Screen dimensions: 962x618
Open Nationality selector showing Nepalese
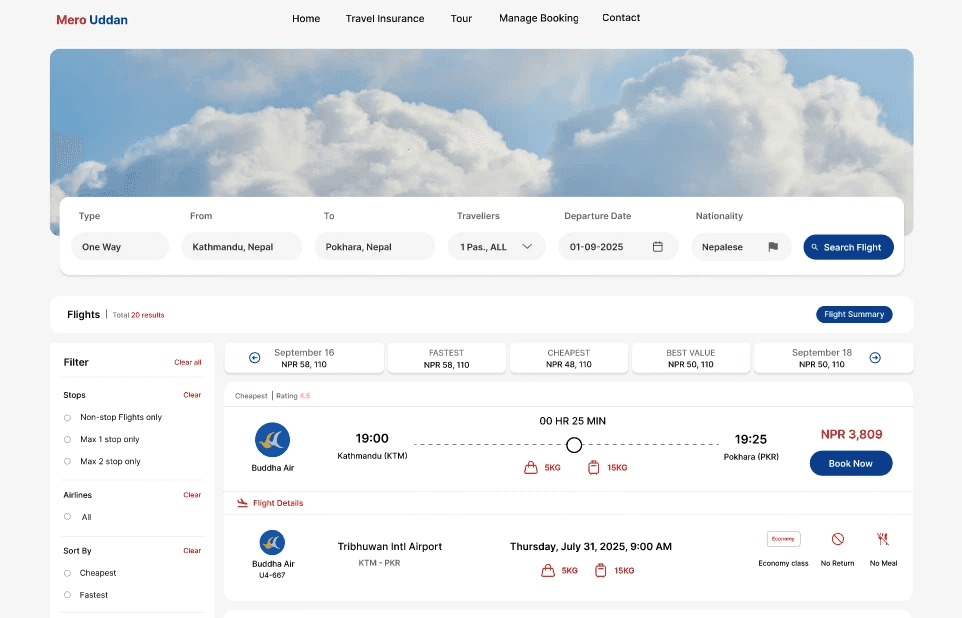pos(741,247)
